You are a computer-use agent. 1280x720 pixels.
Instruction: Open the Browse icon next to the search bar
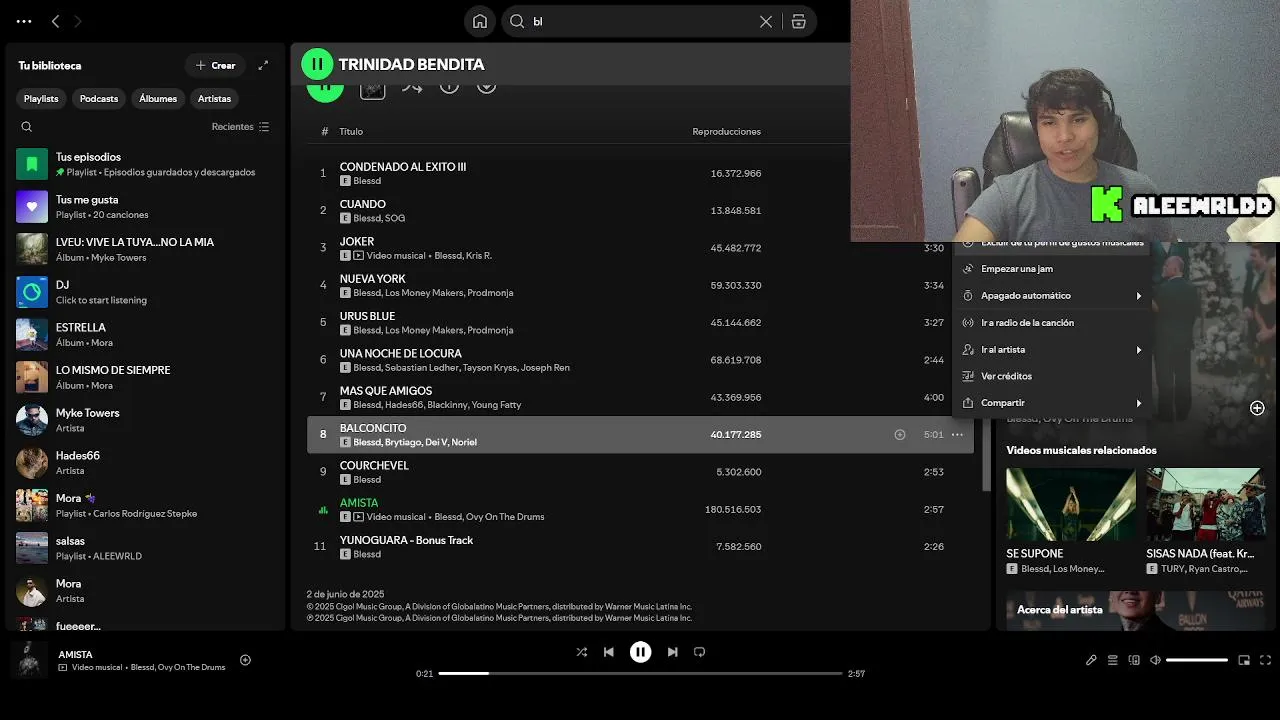pos(798,21)
